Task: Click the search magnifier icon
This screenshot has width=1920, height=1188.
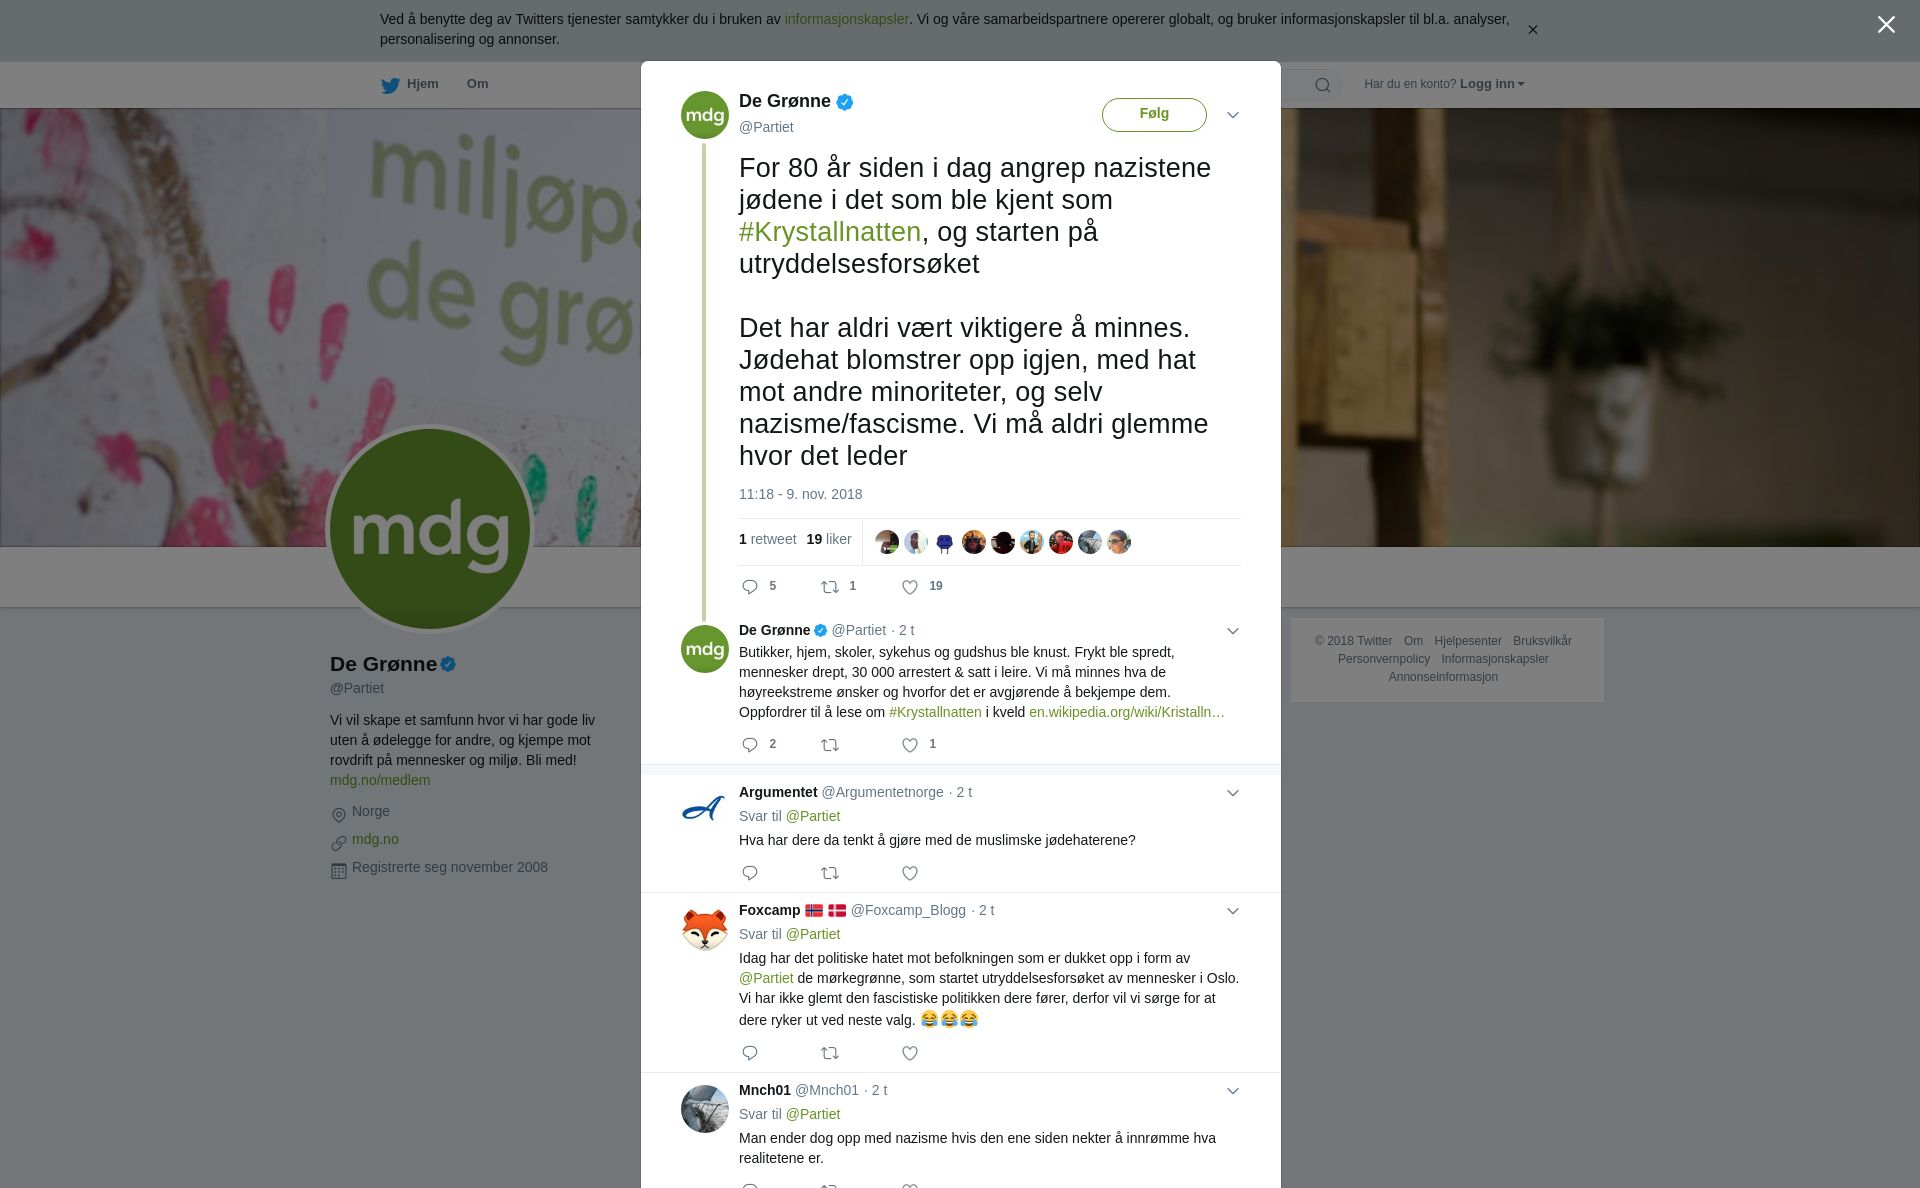Action: click(1323, 85)
